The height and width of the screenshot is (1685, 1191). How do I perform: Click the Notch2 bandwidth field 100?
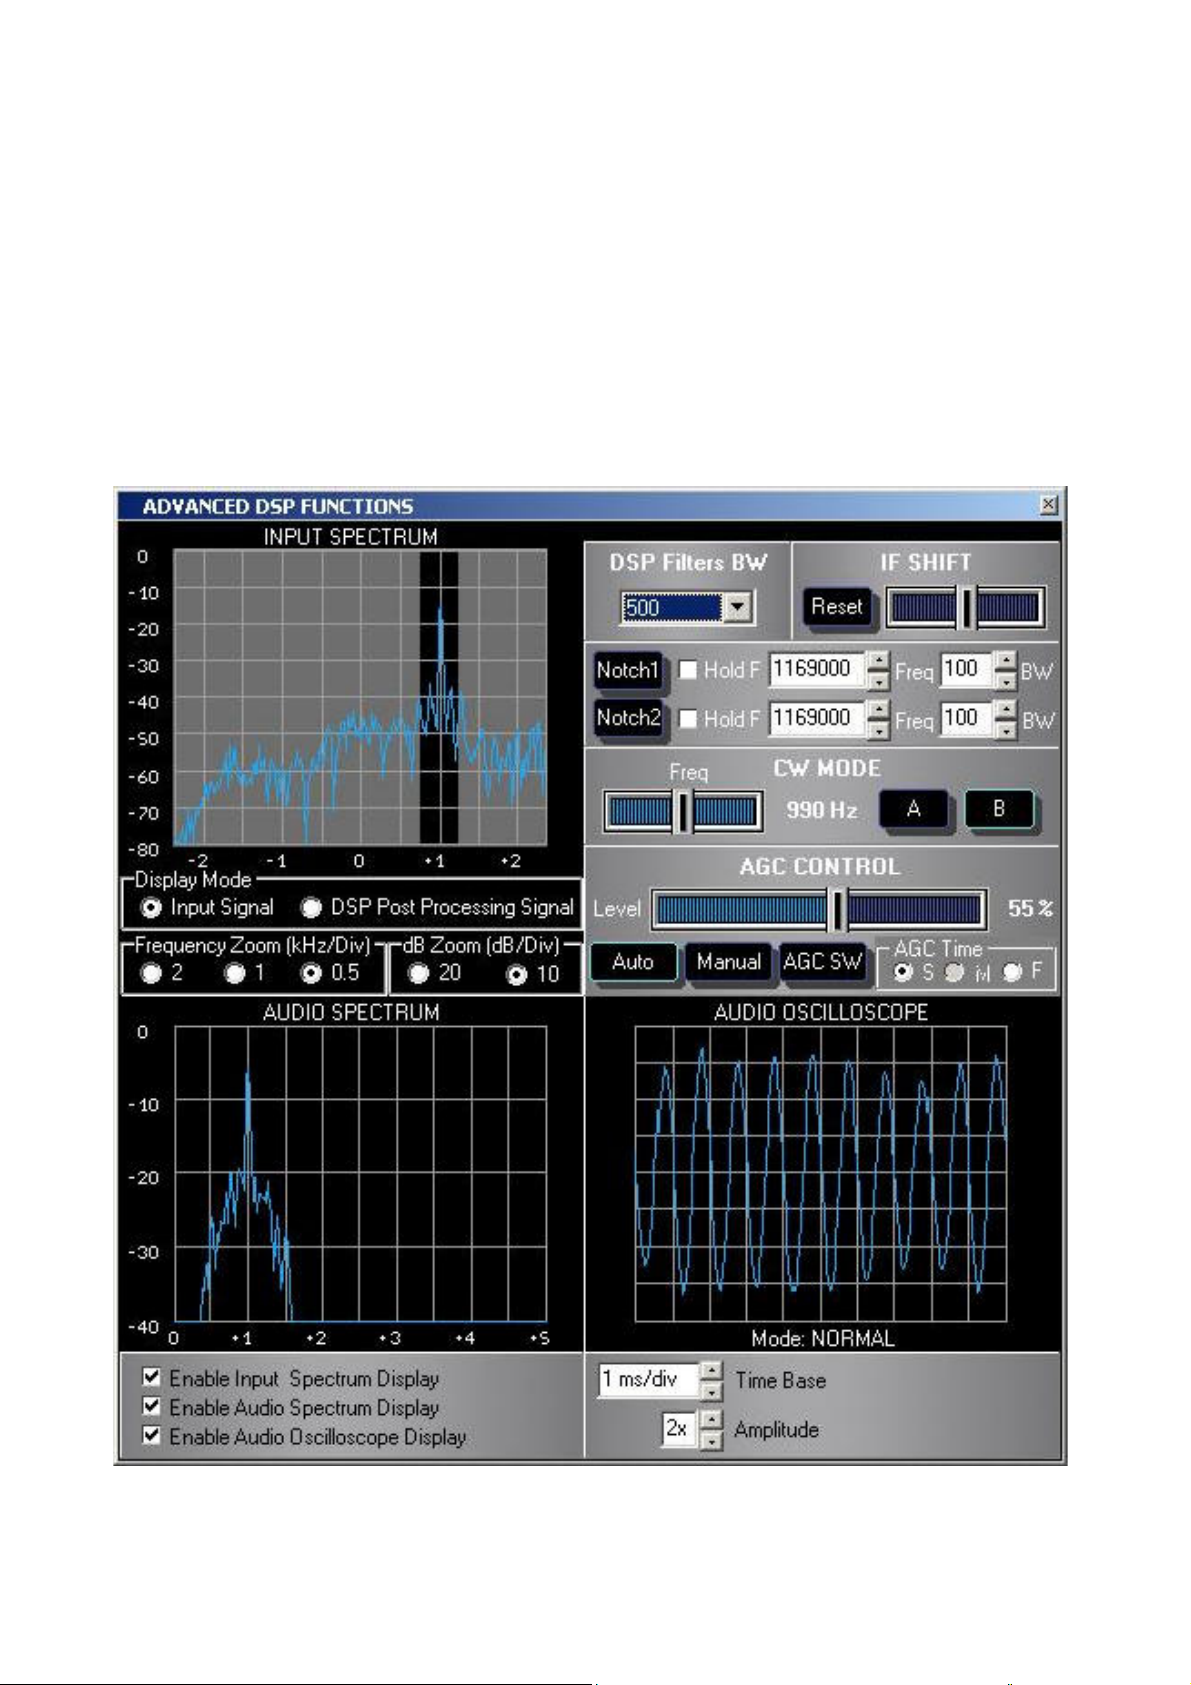click(966, 718)
